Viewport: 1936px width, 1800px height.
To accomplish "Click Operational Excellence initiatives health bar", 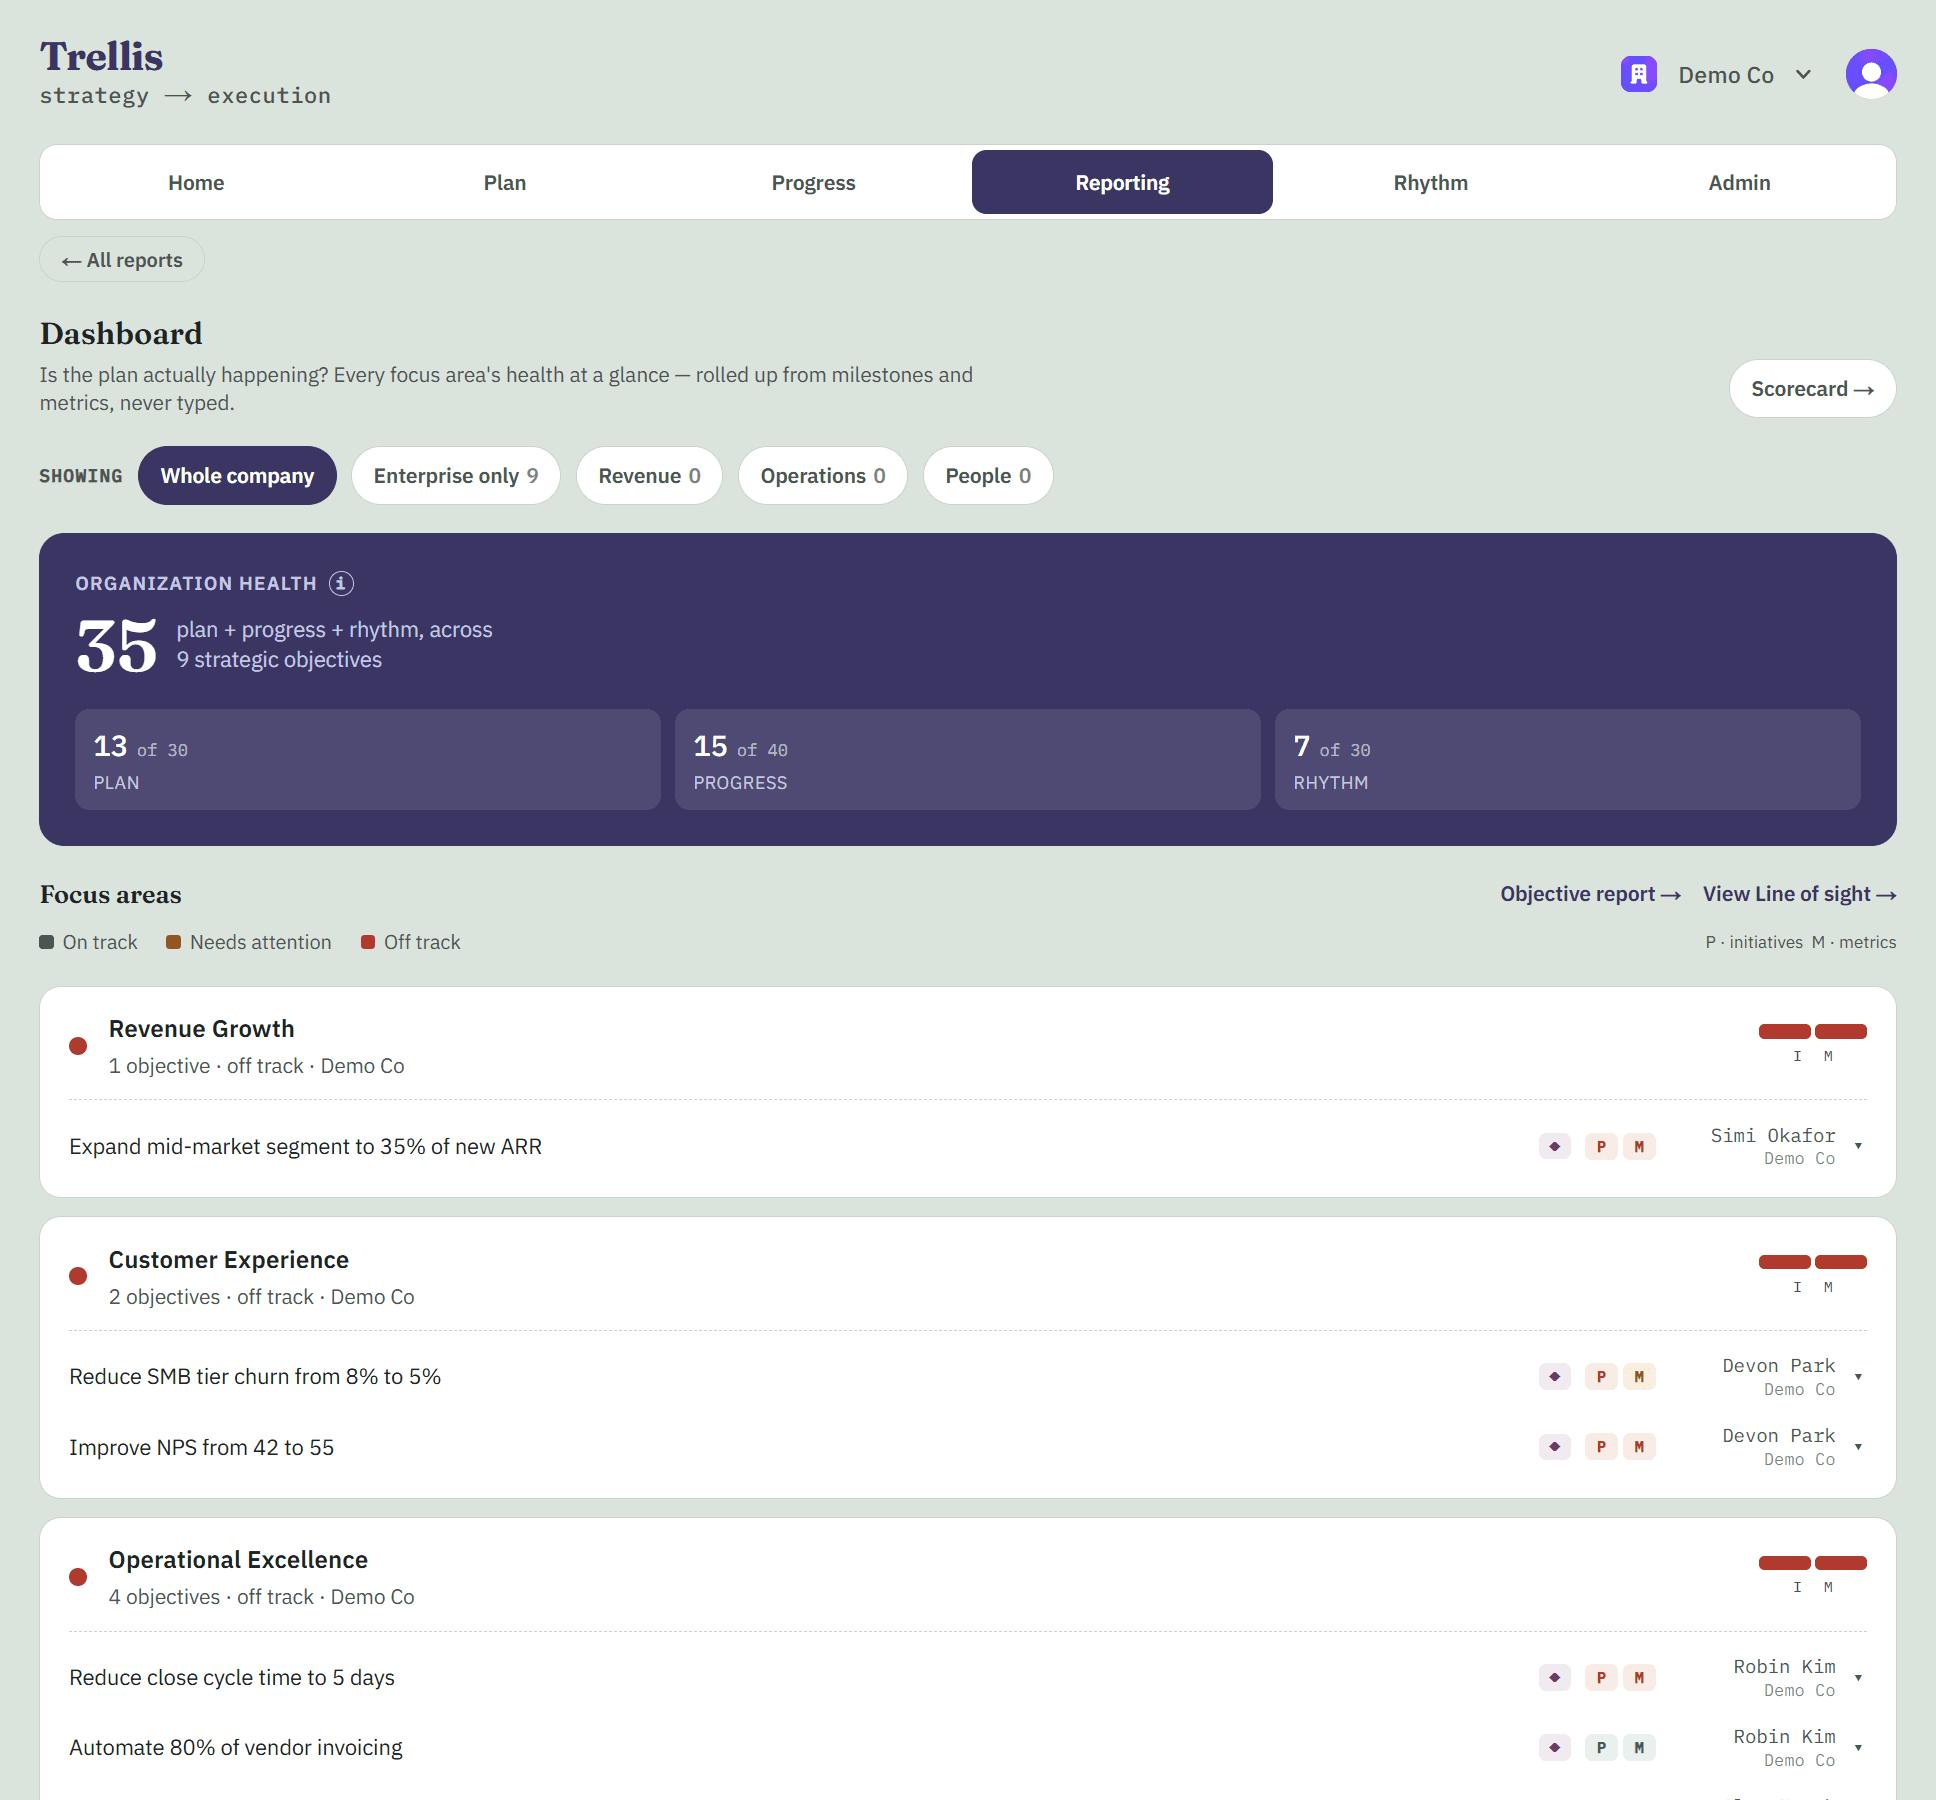I will (1784, 1563).
